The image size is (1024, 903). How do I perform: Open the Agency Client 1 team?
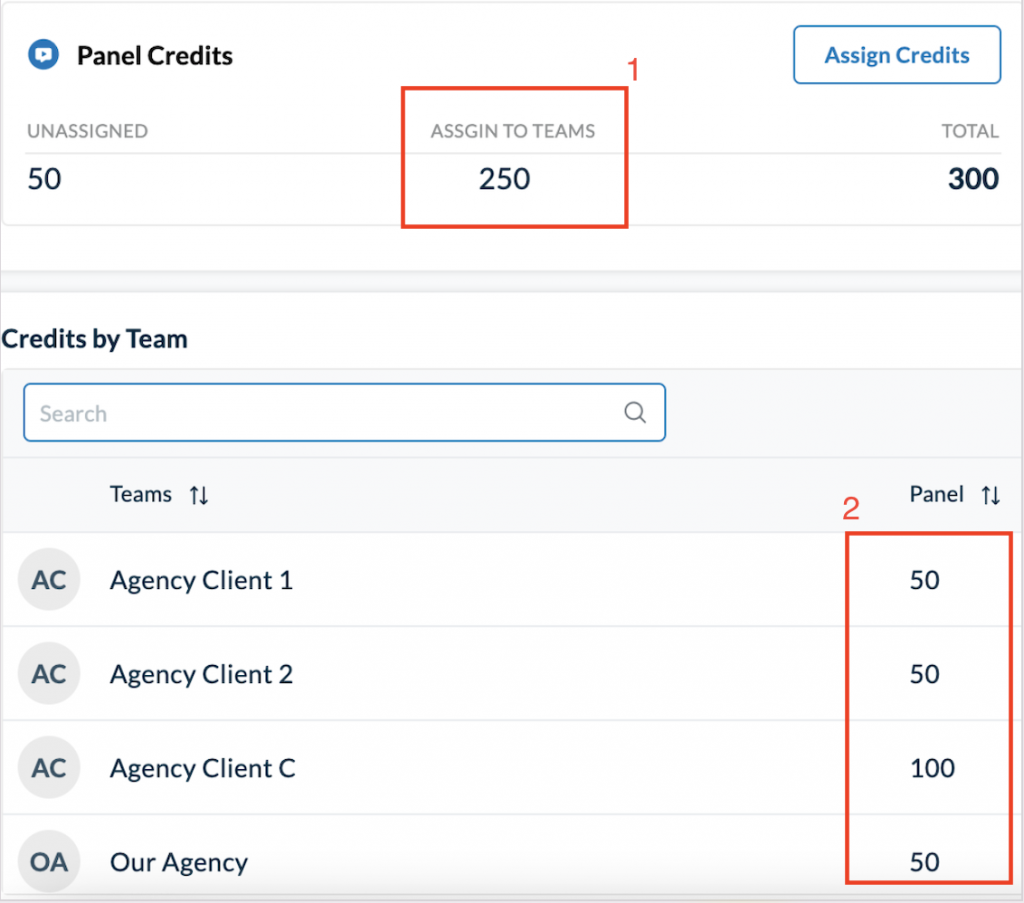pos(201,580)
